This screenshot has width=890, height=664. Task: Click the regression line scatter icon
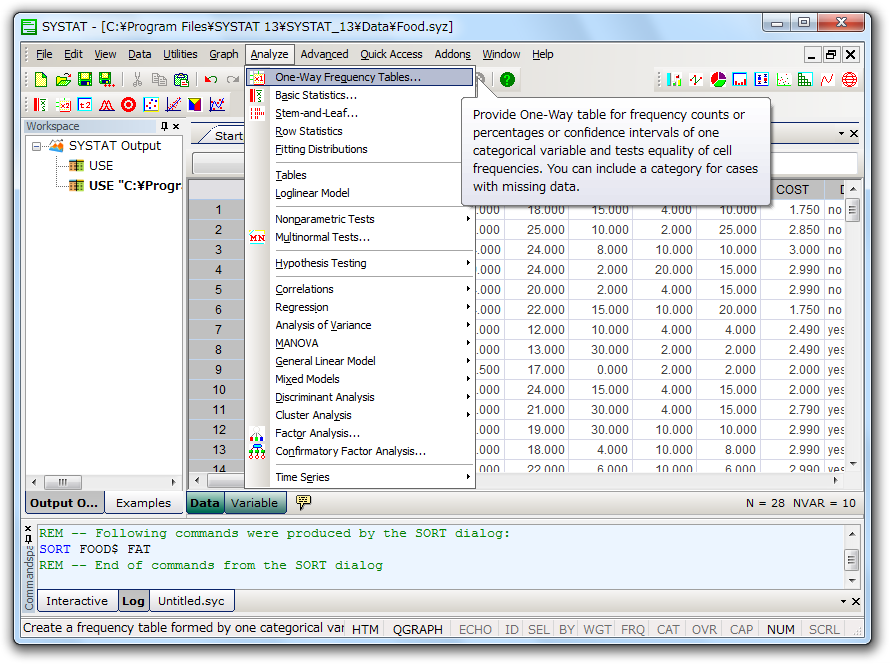click(173, 104)
